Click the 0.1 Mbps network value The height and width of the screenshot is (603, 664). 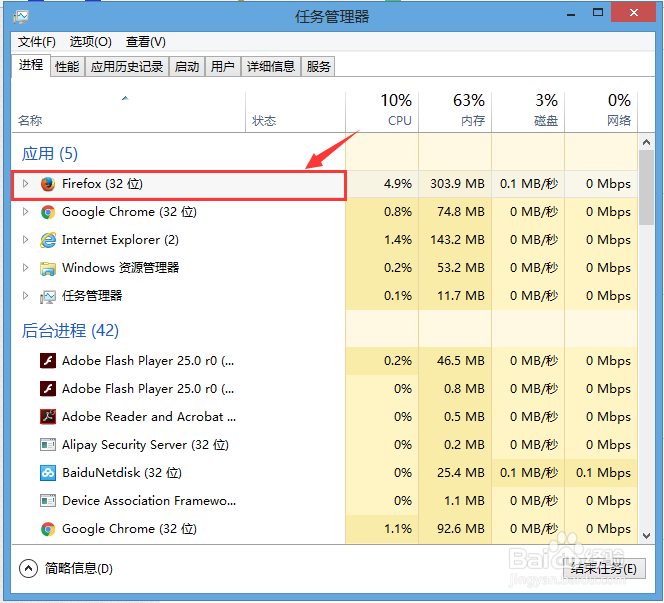(x=603, y=473)
